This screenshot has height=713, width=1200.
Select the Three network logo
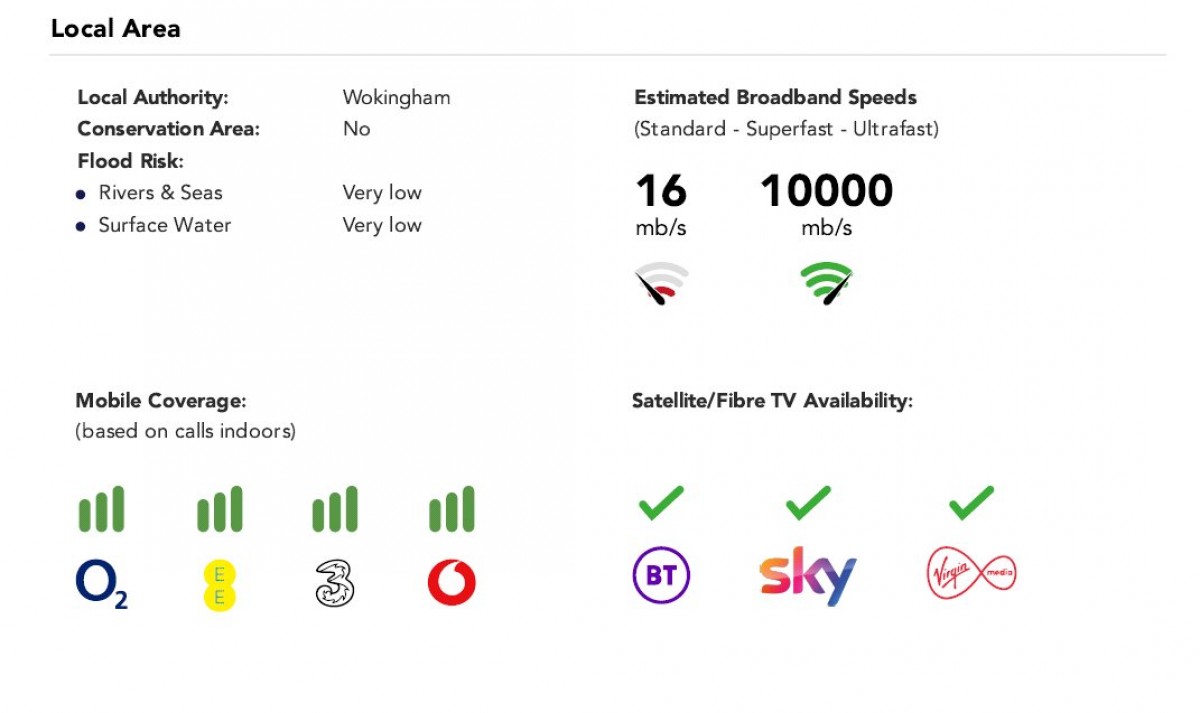point(335,584)
